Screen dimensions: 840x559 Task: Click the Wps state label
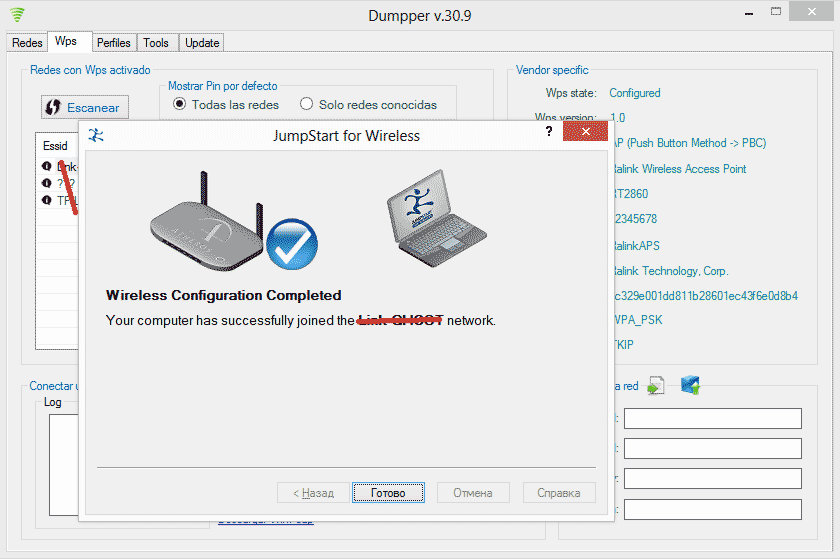pyautogui.click(x=571, y=93)
